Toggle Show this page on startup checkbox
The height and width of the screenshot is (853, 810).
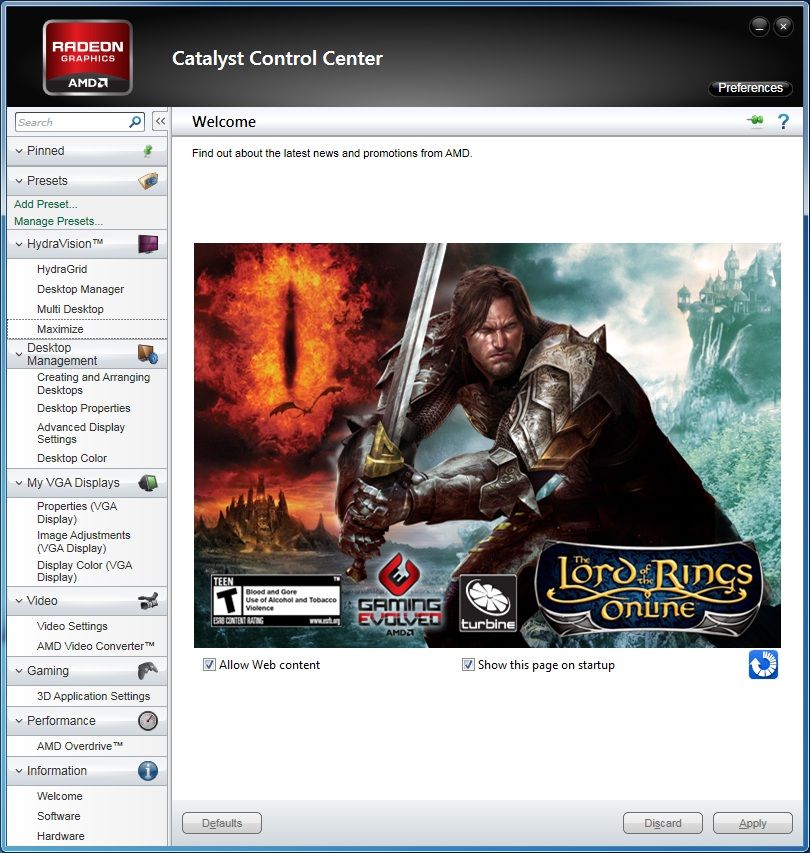[x=468, y=665]
